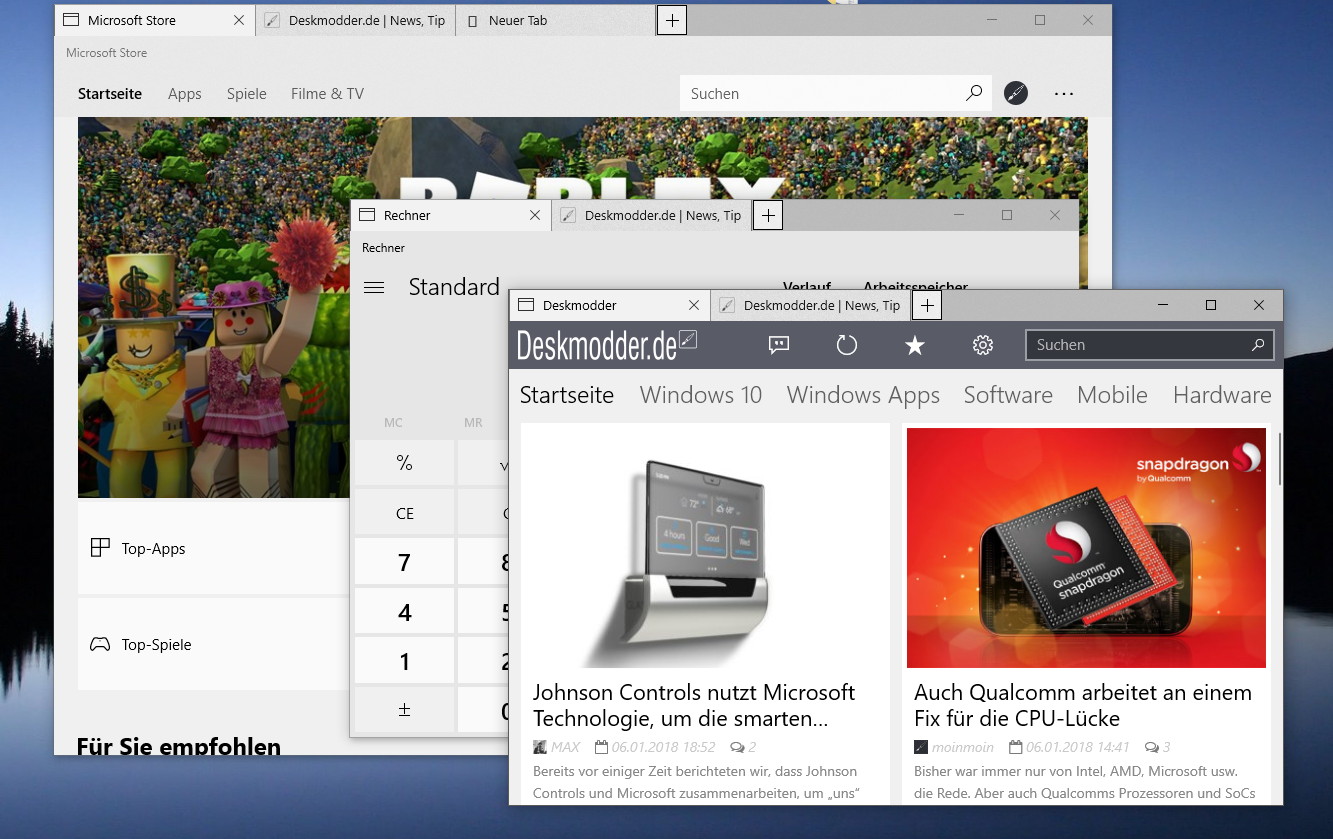Click number 4 in calculator

click(404, 612)
